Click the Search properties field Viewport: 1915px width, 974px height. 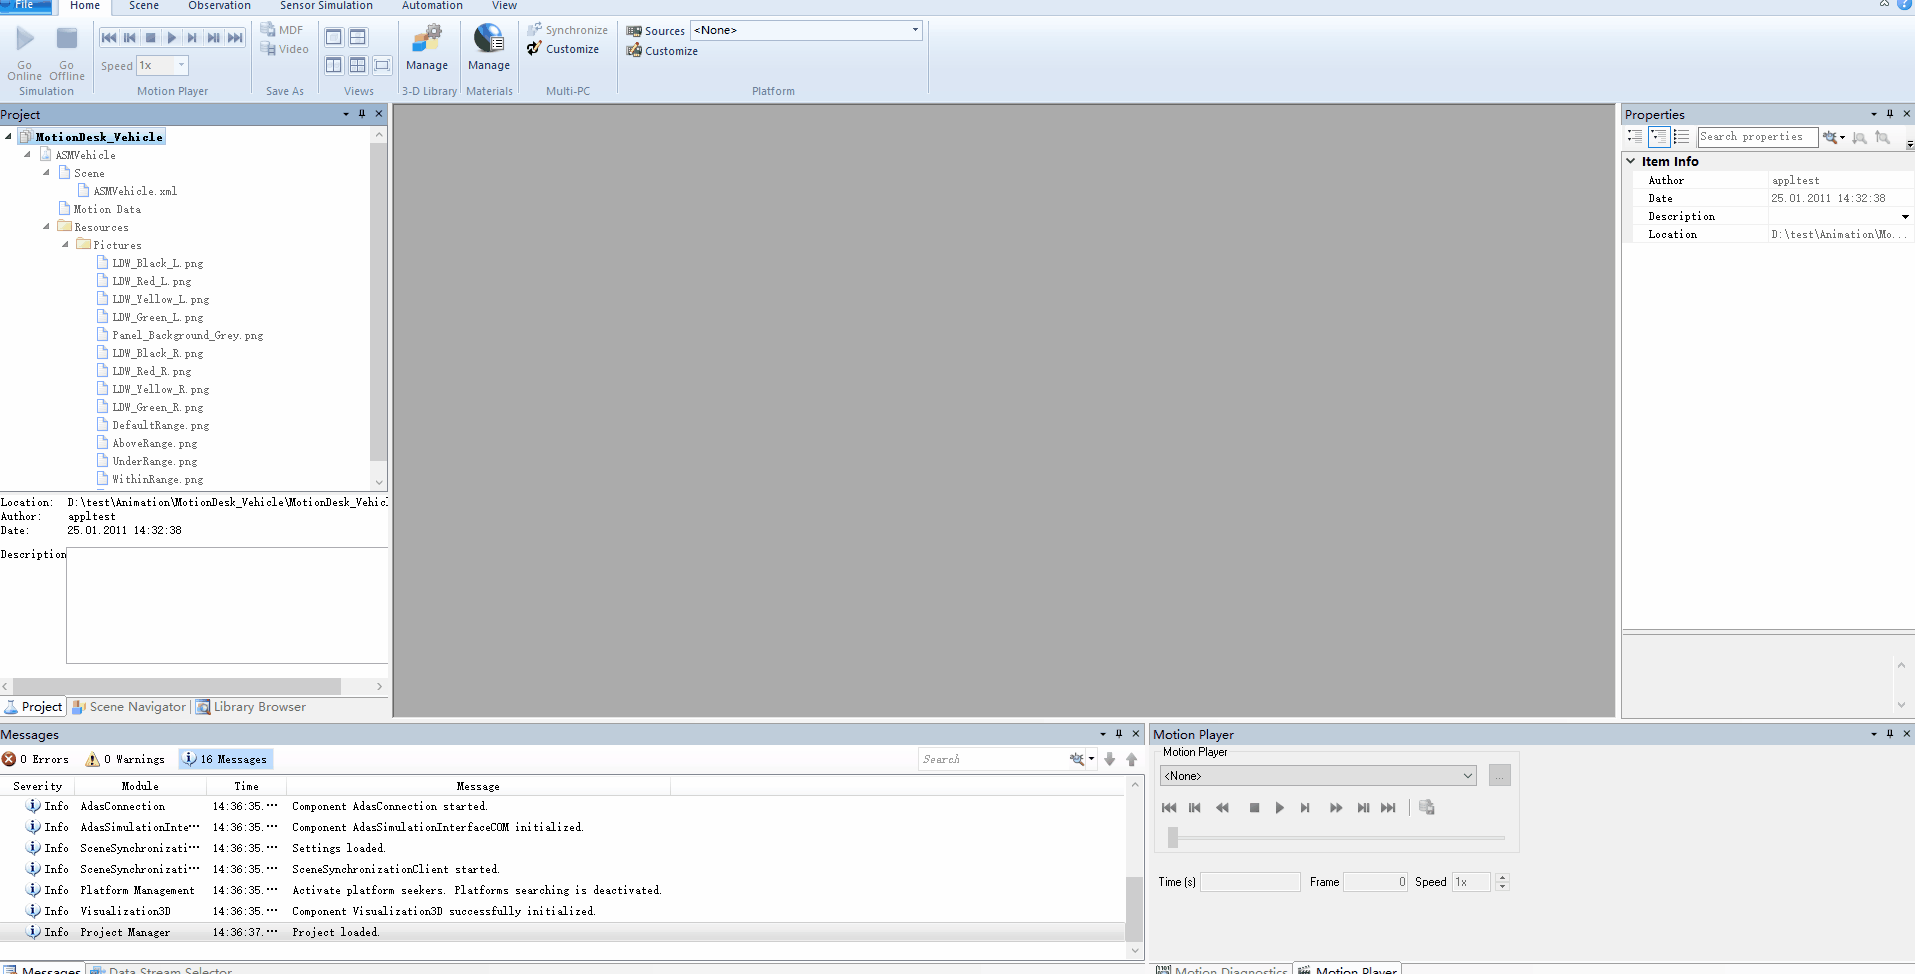(x=1758, y=137)
